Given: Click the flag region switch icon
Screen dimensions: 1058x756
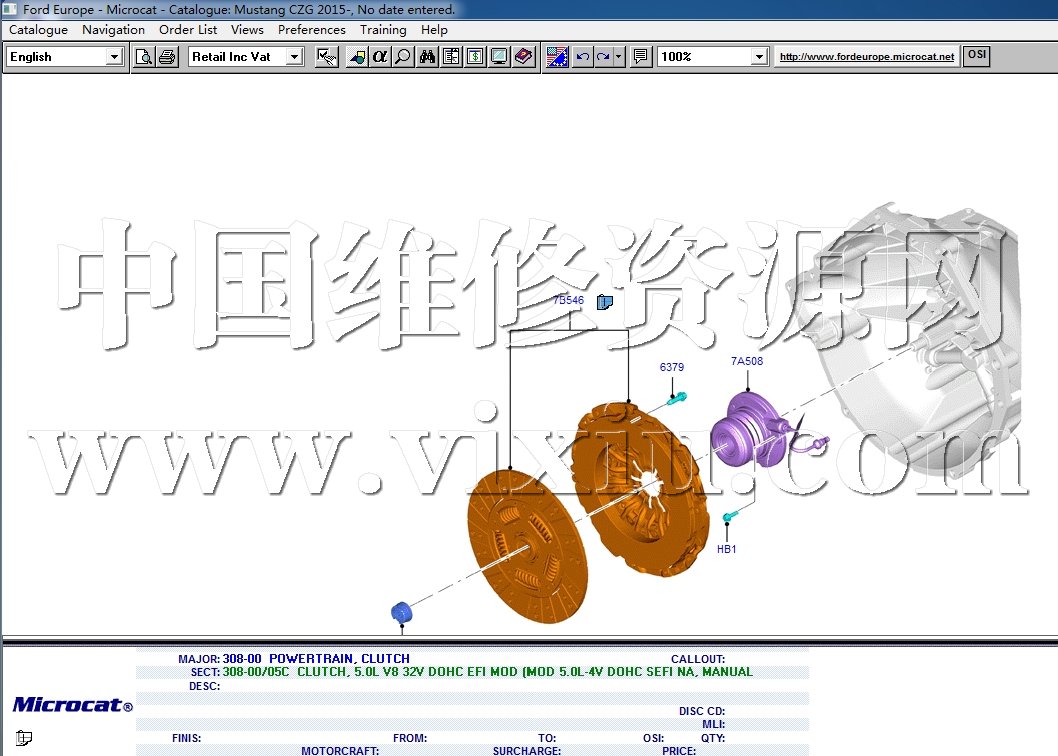Looking at the screenshot, I should 557,57.
